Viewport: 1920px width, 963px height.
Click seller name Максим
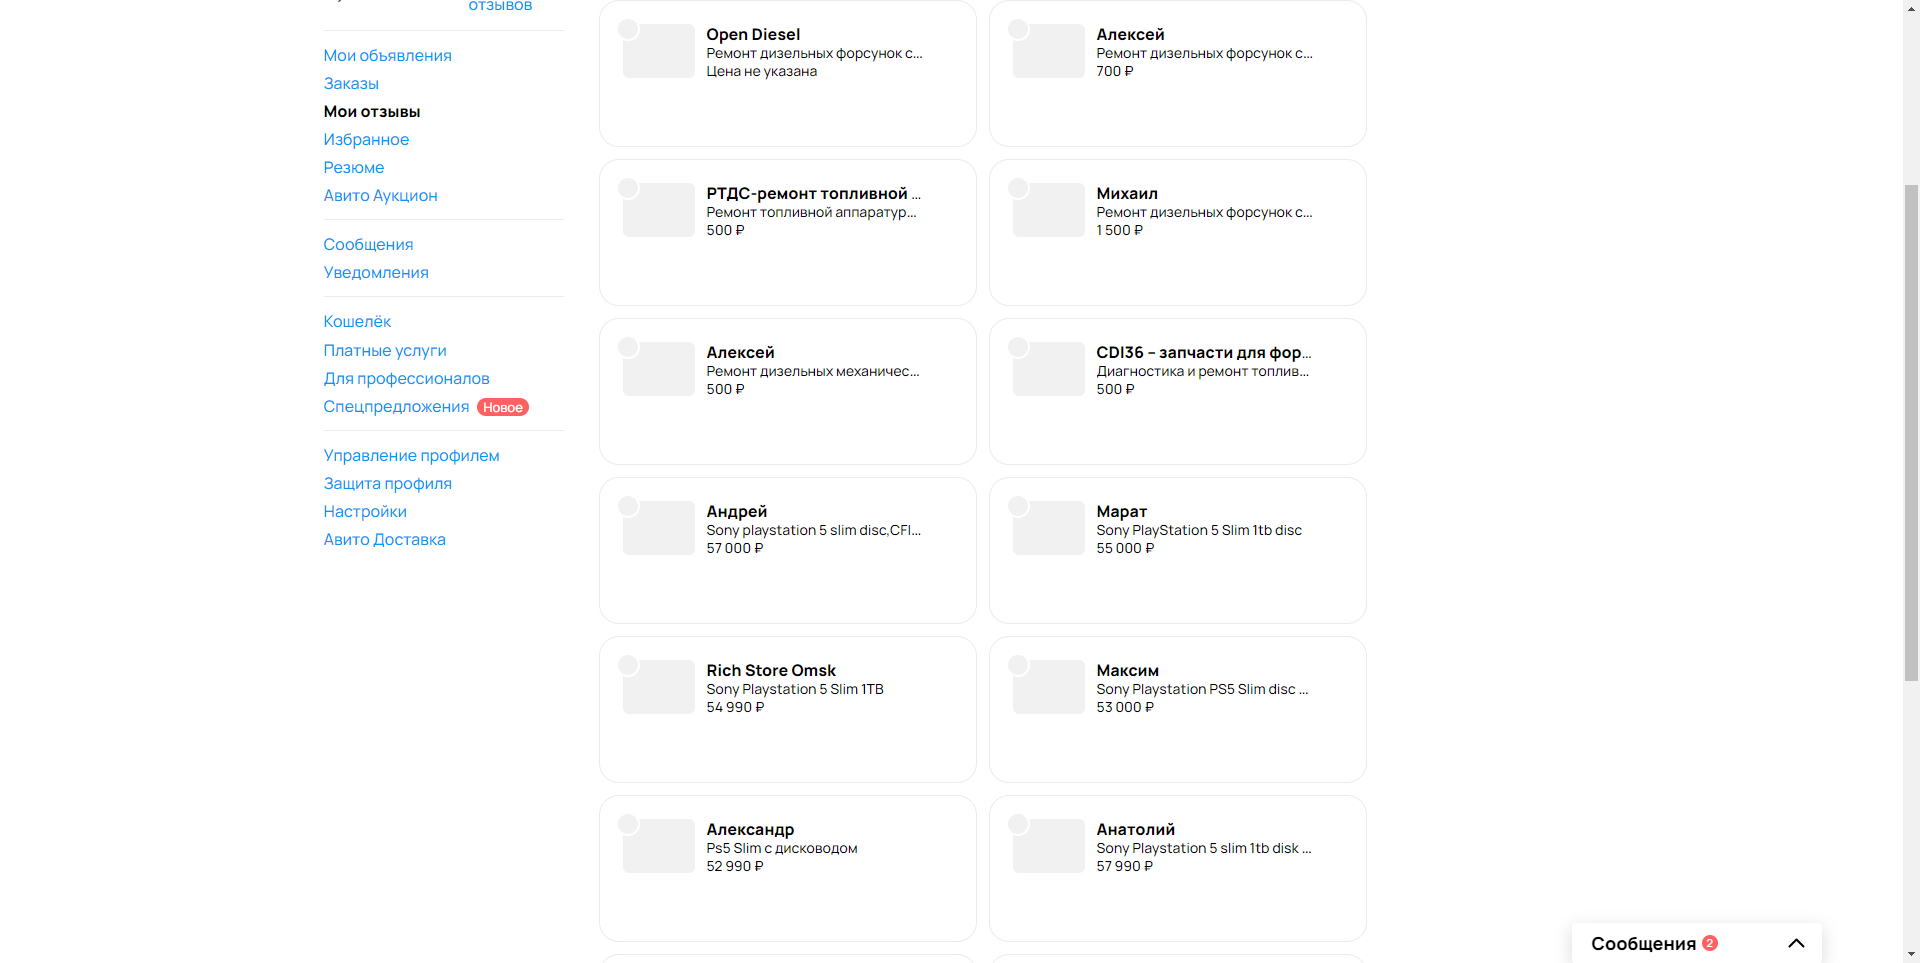click(1128, 671)
